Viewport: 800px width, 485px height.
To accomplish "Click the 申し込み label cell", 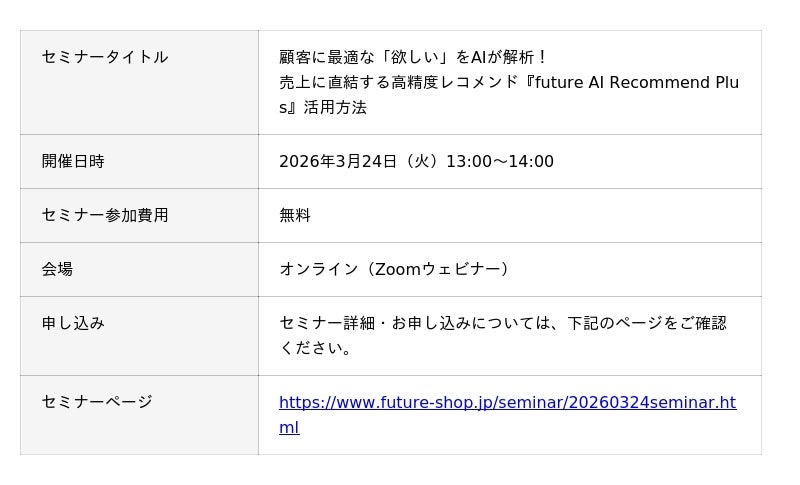I will tap(73, 323).
